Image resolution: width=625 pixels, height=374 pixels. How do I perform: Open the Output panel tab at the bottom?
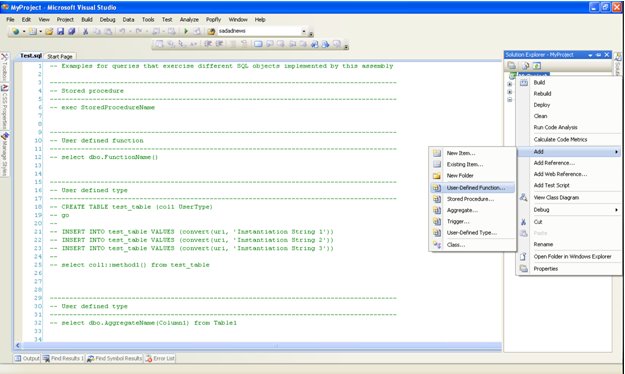pyautogui.click(x=27, y=358)
